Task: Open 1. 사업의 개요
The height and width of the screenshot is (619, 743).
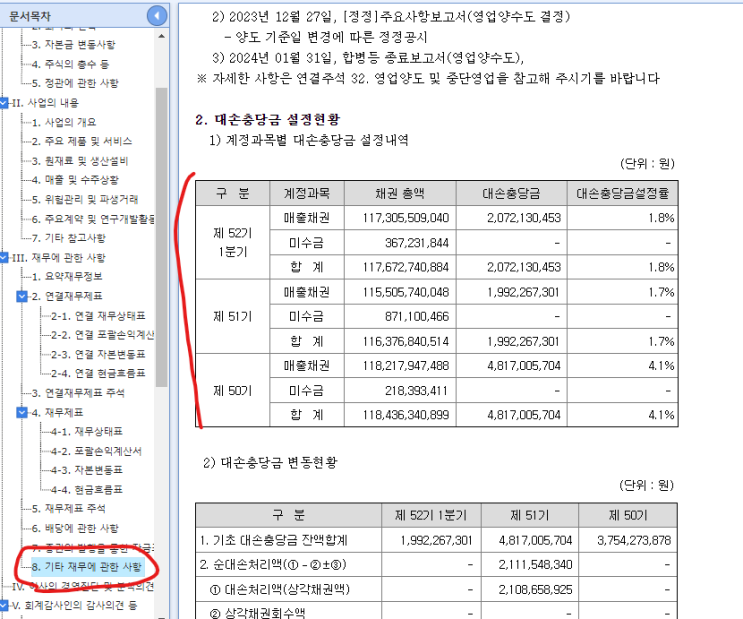Action: point(64,122)
